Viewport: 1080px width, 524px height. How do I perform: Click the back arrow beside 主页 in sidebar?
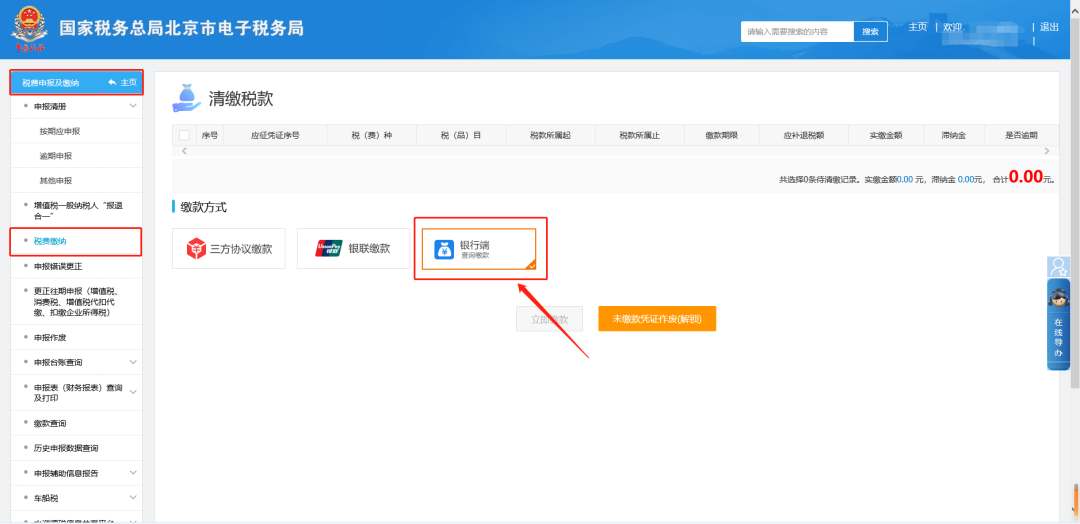(112, 82)
